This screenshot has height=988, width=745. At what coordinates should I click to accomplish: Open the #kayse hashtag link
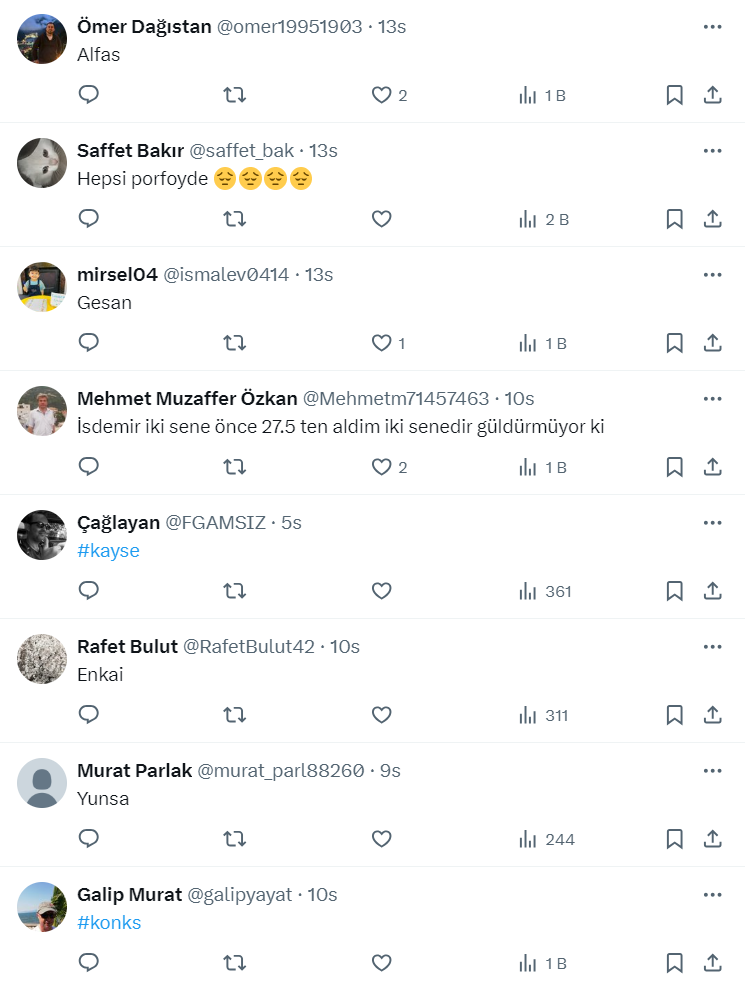click(x=108, y=551)
